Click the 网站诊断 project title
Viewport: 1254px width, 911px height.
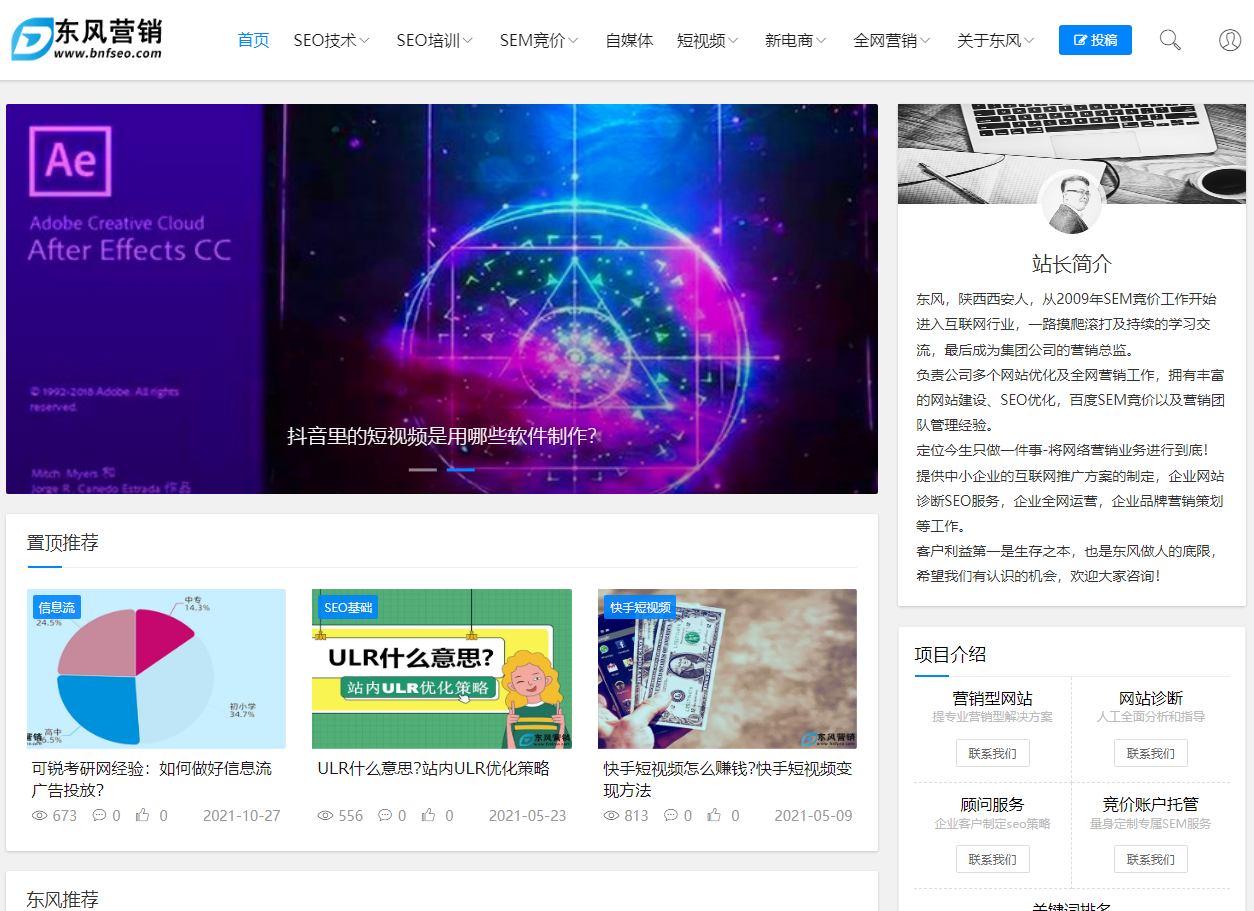pyautogui.click(x=1151, y=697)
